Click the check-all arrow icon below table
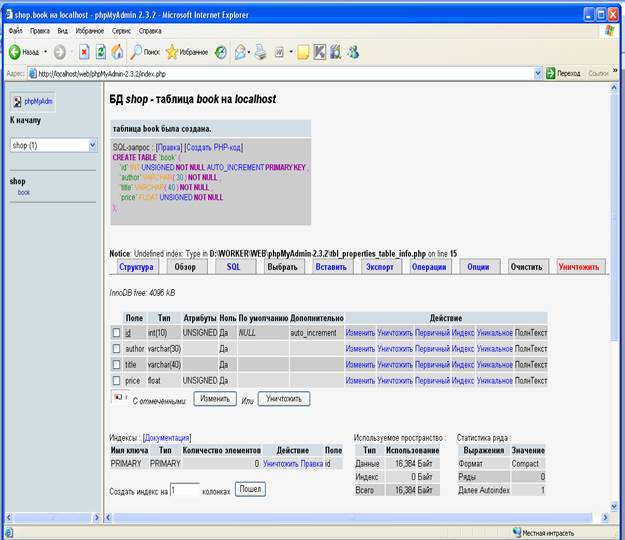The image size is (625, 540). (x=118, y=397)
